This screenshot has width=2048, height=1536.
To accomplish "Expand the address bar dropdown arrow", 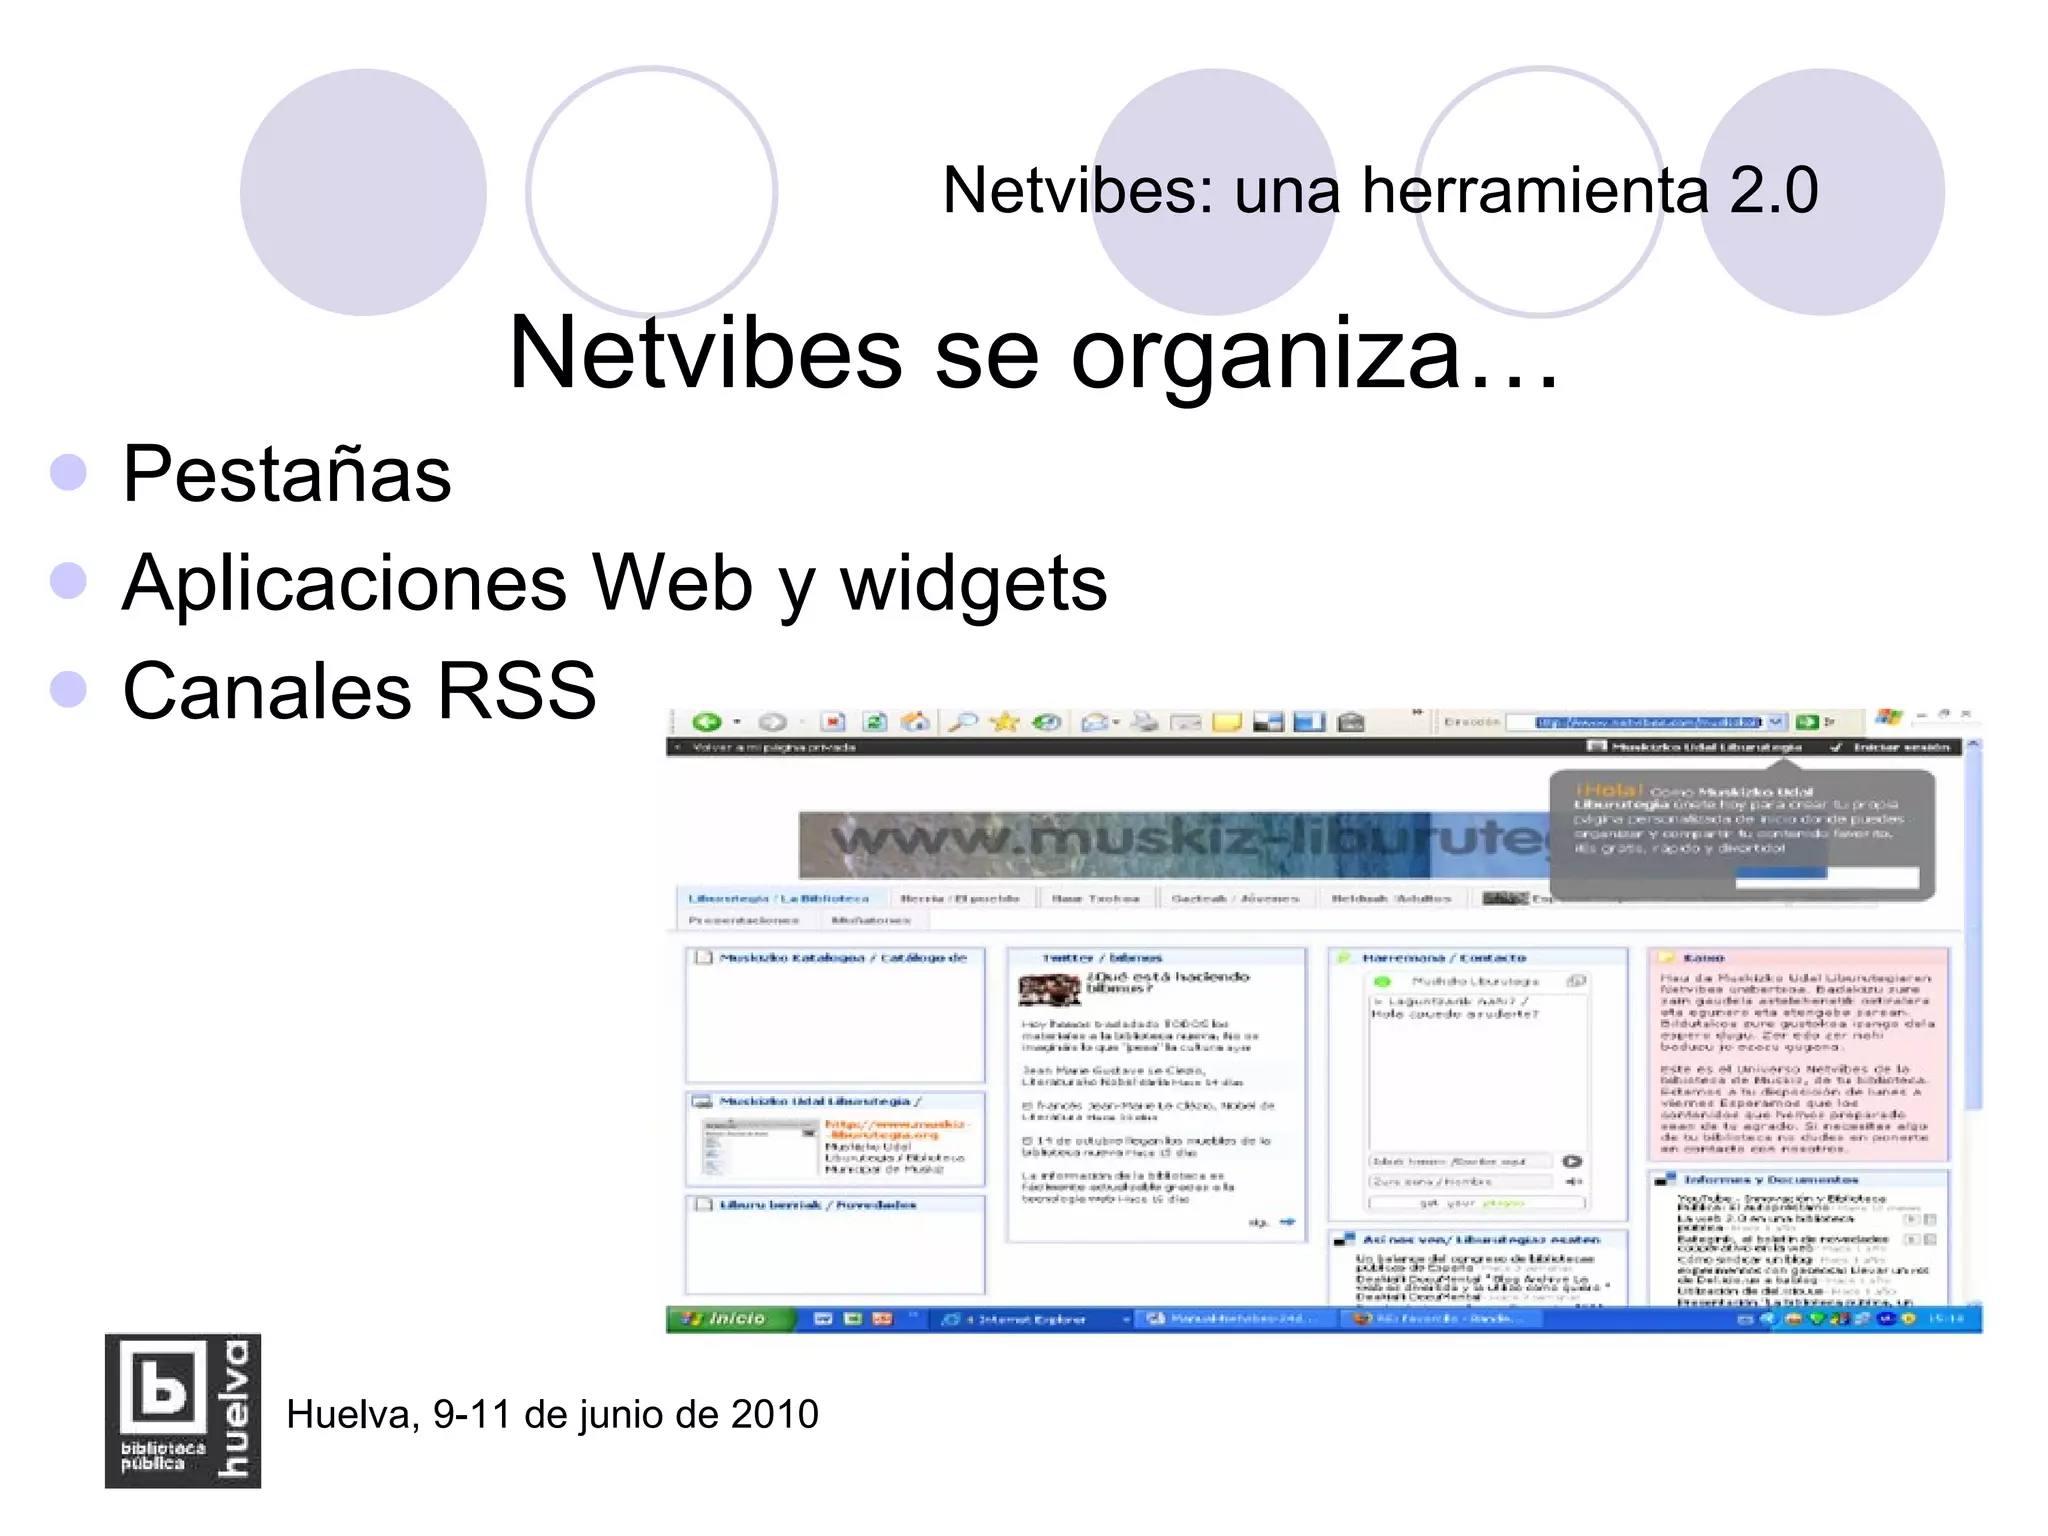I will point(1775,722).
